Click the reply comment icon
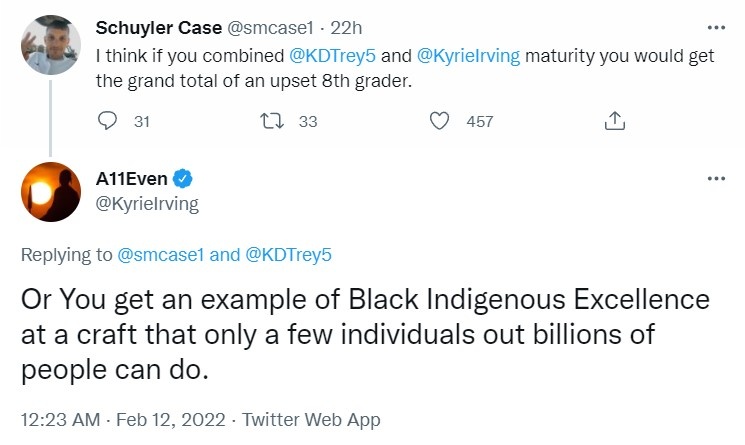745x445 pixels. pos(108,121)
